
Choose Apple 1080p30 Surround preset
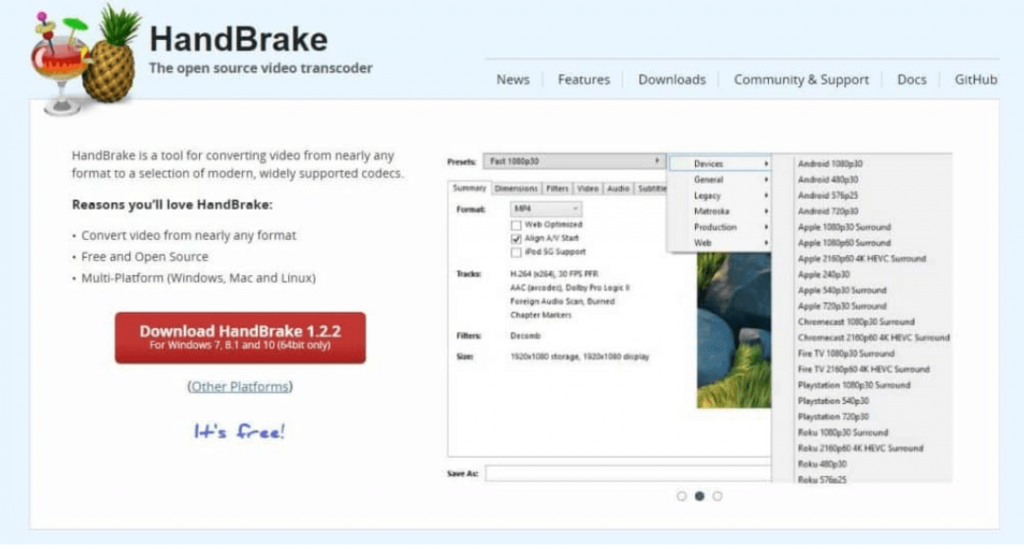point(844,227)
